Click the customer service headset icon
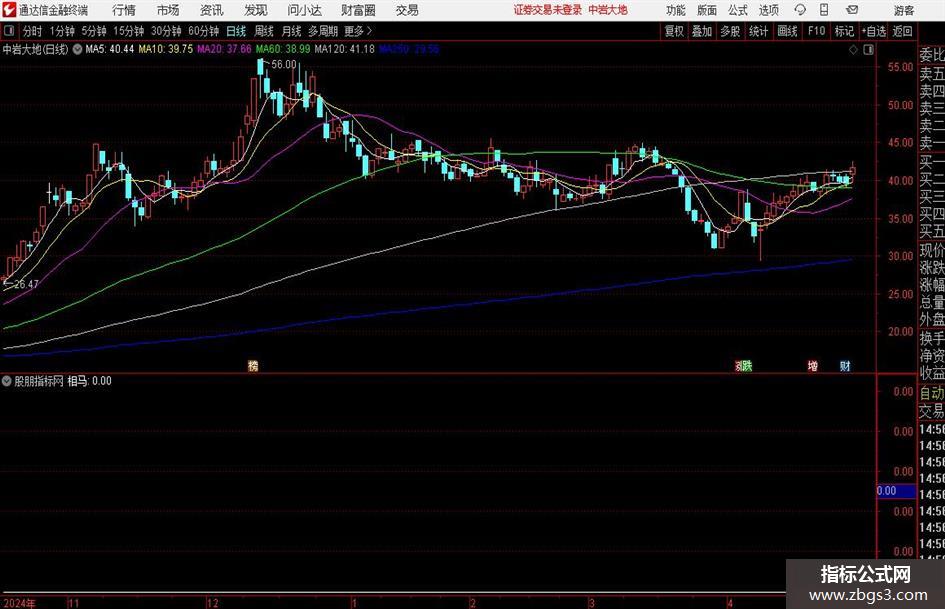 800,10
